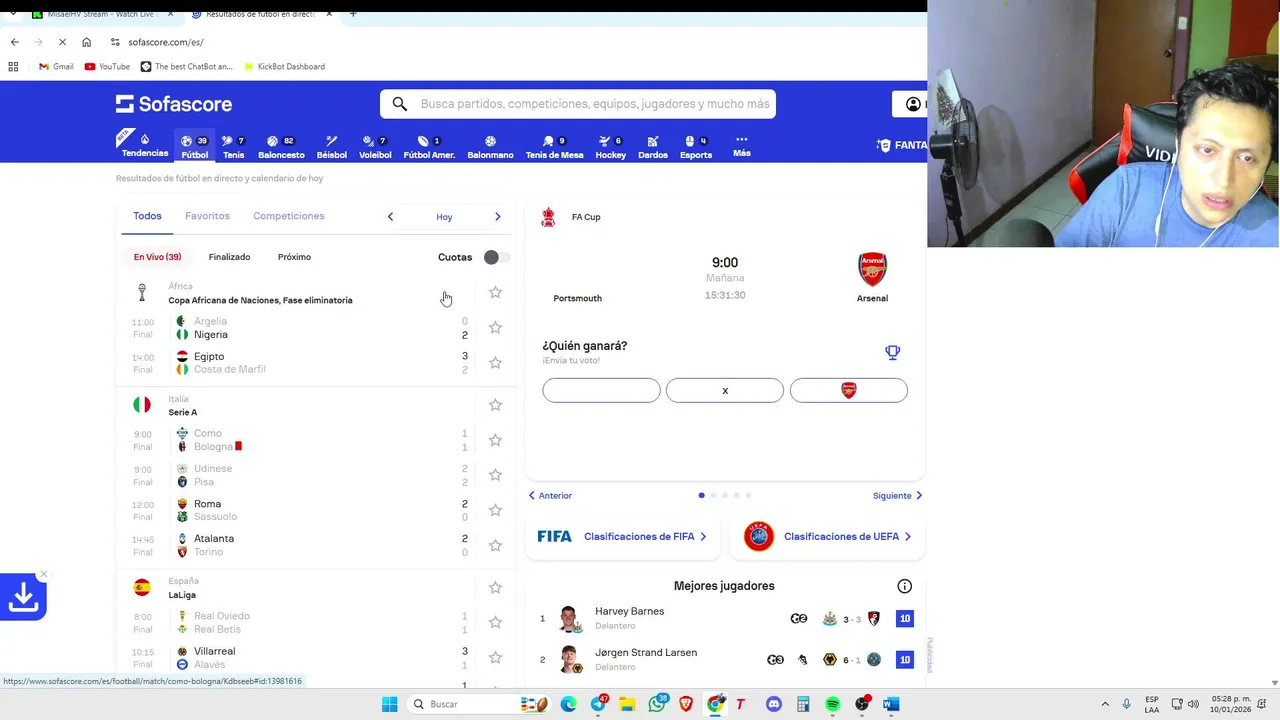The image size is (1280, 720).
Task: Open the Fantasy section in header
Action: pyautogui.click(x=902, y=145)
